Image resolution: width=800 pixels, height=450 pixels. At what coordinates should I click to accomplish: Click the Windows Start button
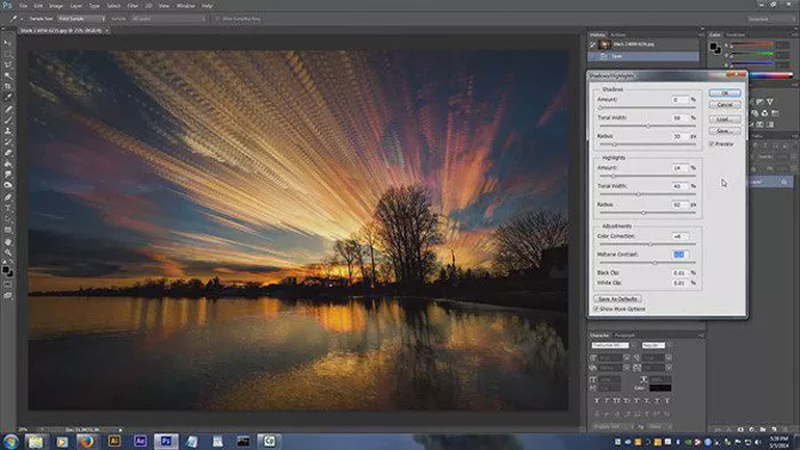click(11, 441)
